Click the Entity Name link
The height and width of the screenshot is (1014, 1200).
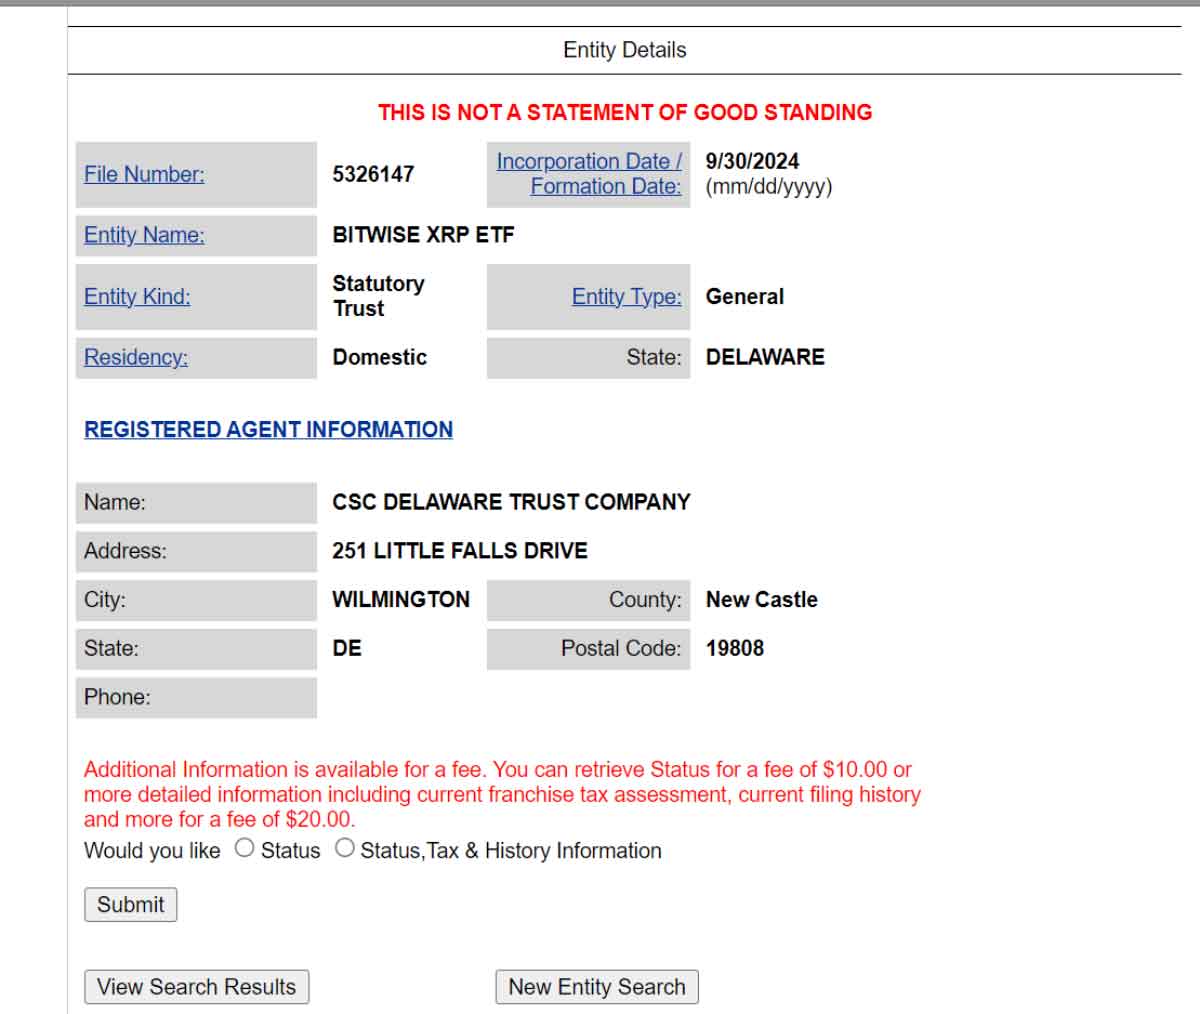coord(144,235)
